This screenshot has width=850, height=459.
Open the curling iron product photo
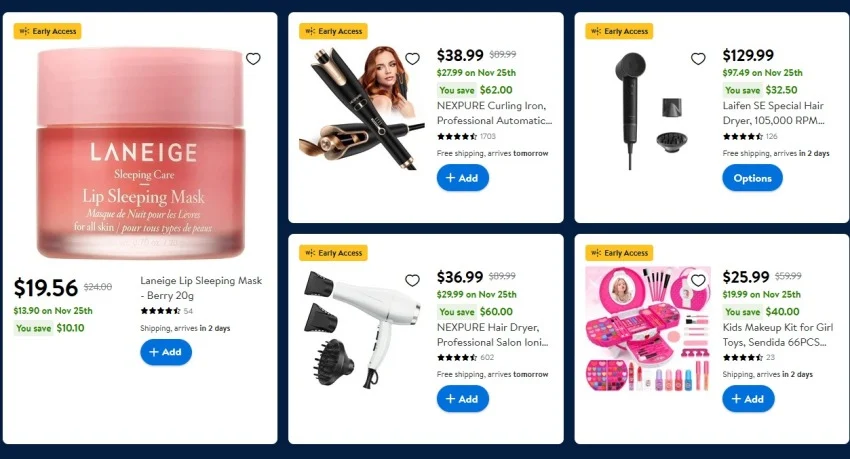pyautogui.click(x=362, y=108)
